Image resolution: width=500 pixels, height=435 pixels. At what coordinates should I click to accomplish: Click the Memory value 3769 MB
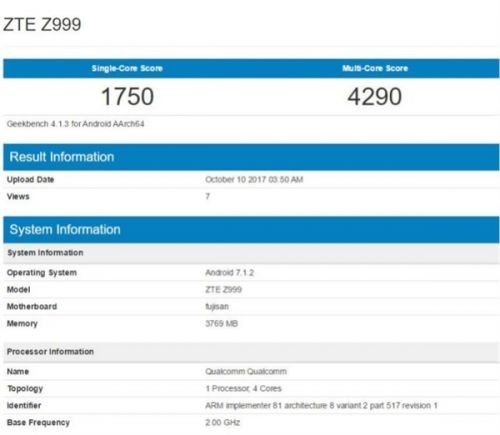tap(222, 323)
